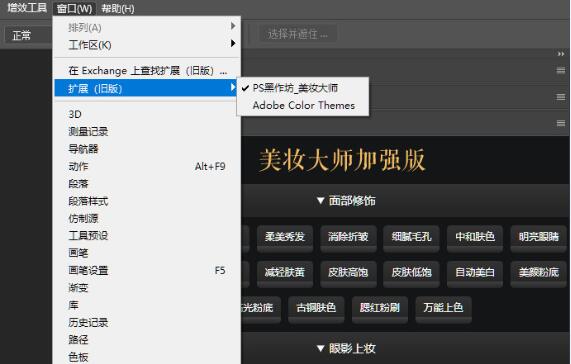Expand the 排列(A) submenu

click(x=147, y=27)
